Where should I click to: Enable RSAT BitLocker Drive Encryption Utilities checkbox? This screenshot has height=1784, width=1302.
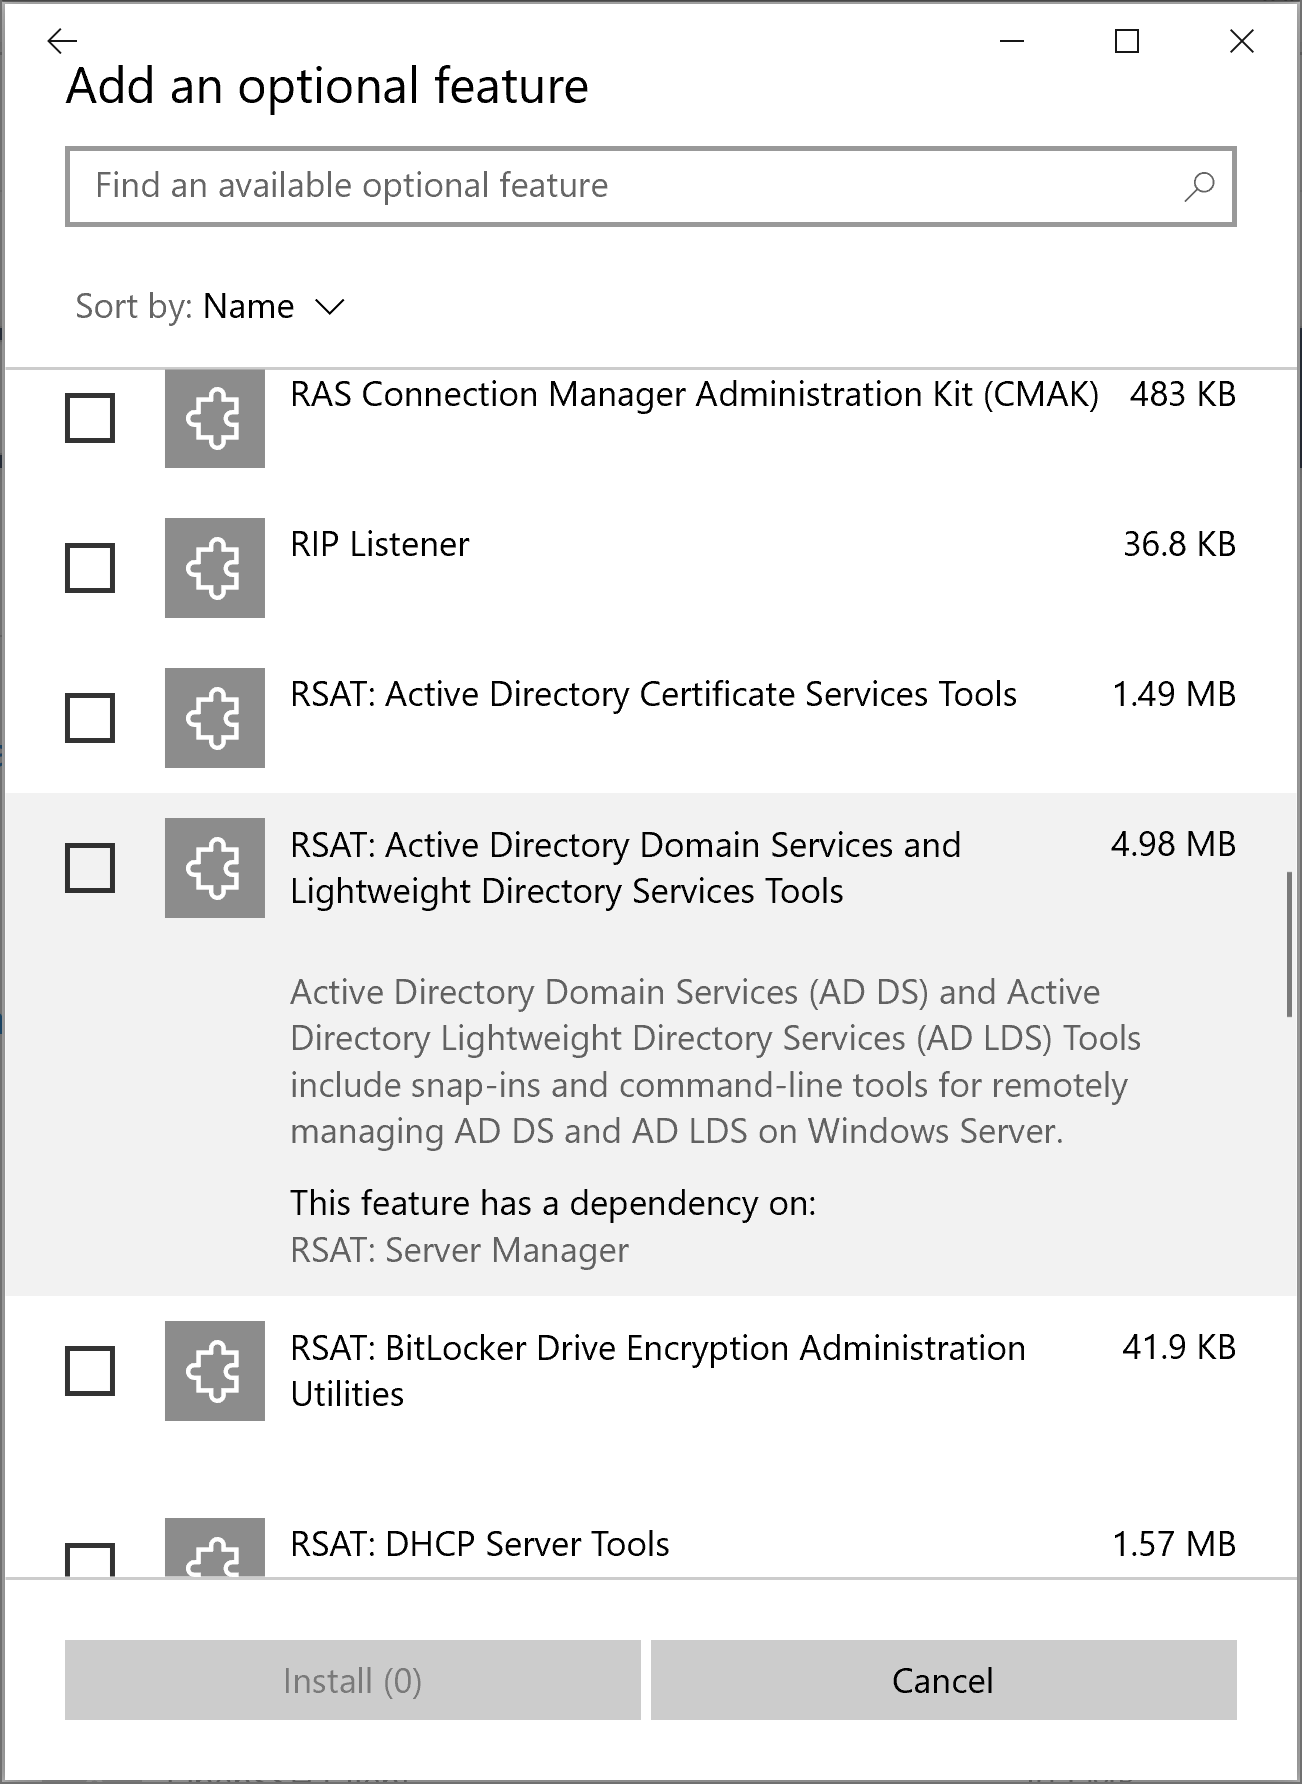point(90,1370)
